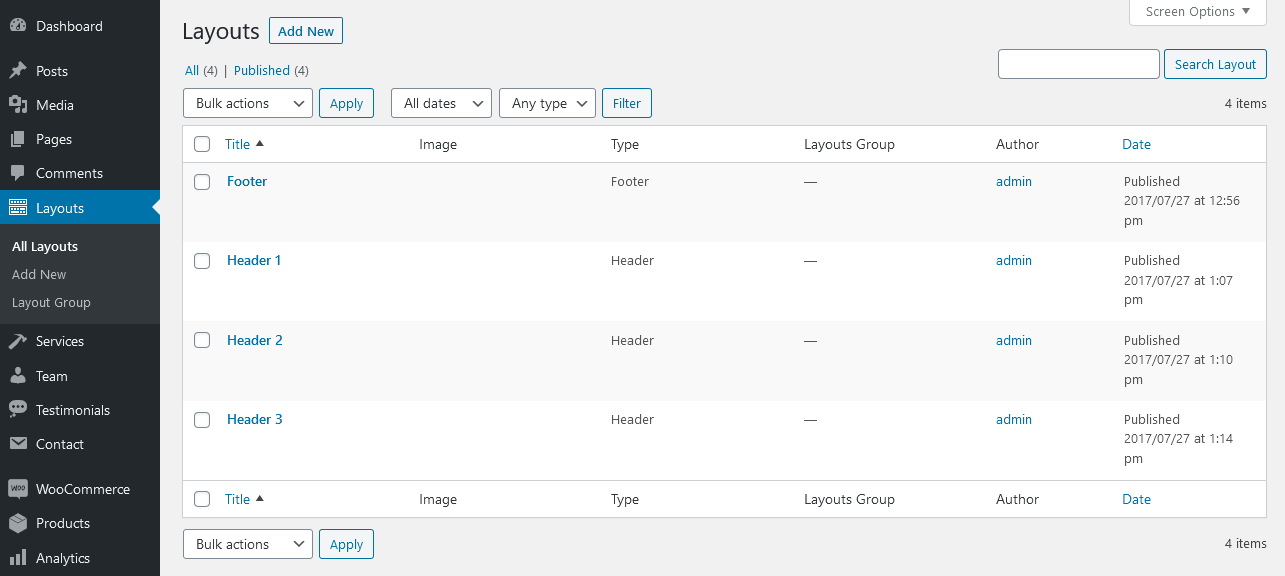Click the Products box icon
Screen dimensions: 1285x576
pyautogui.click(x=18, y=523)
